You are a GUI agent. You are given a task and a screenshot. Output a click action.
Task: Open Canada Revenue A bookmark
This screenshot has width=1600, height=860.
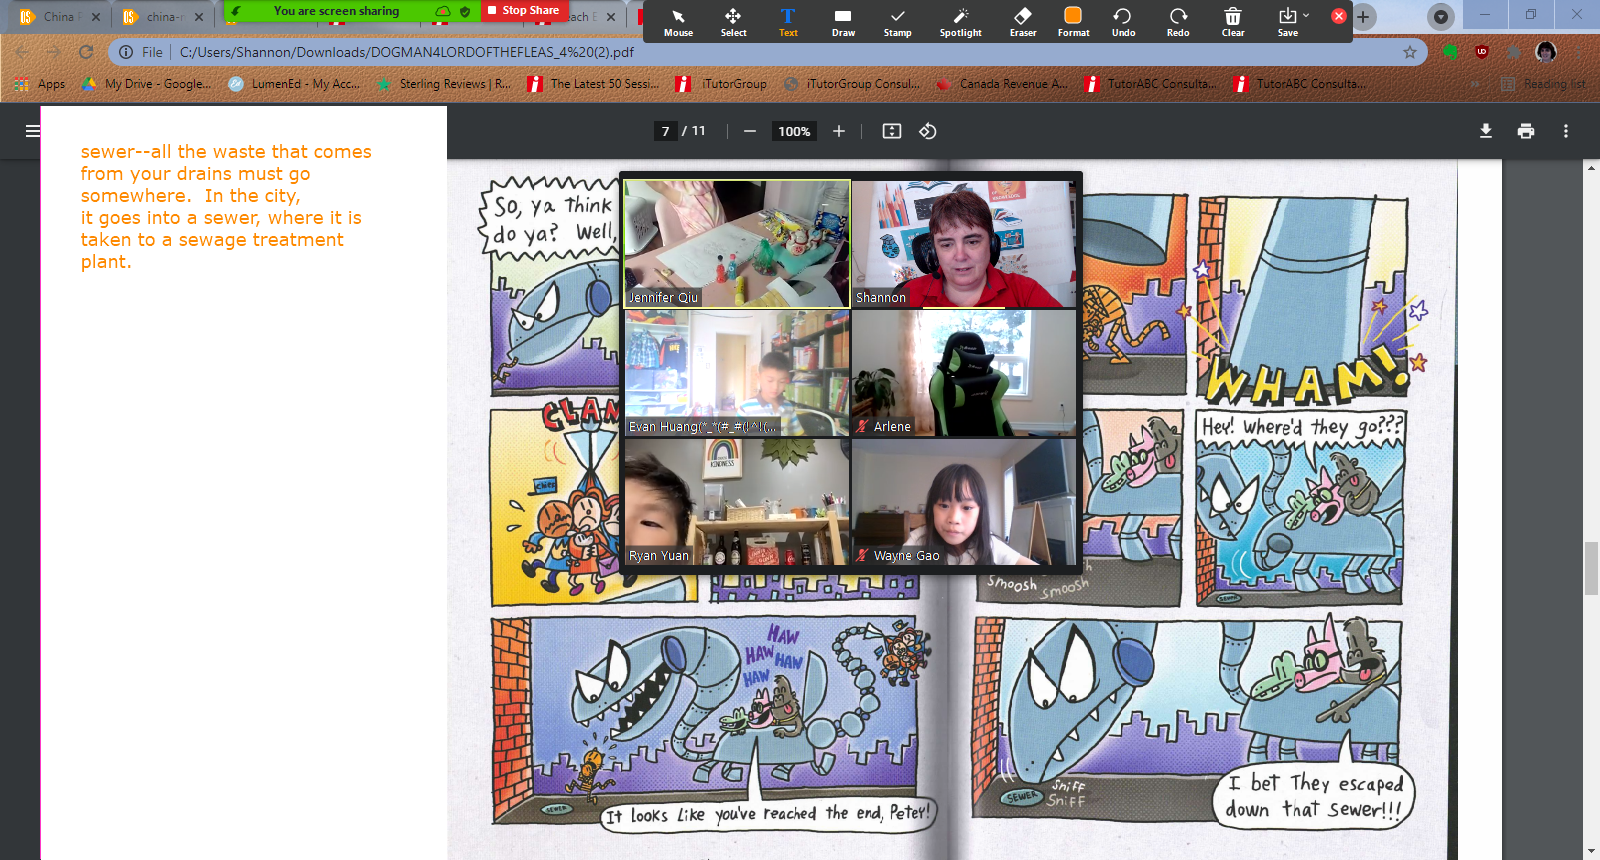click(1002, 84)
